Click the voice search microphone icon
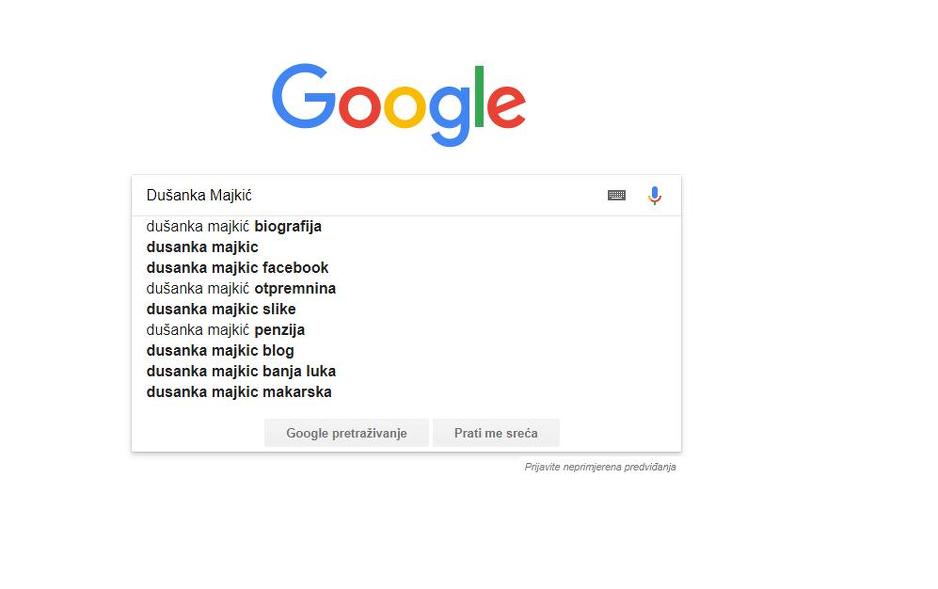The width and height of the screenshot is (938, 589). [x=655, y=195]
